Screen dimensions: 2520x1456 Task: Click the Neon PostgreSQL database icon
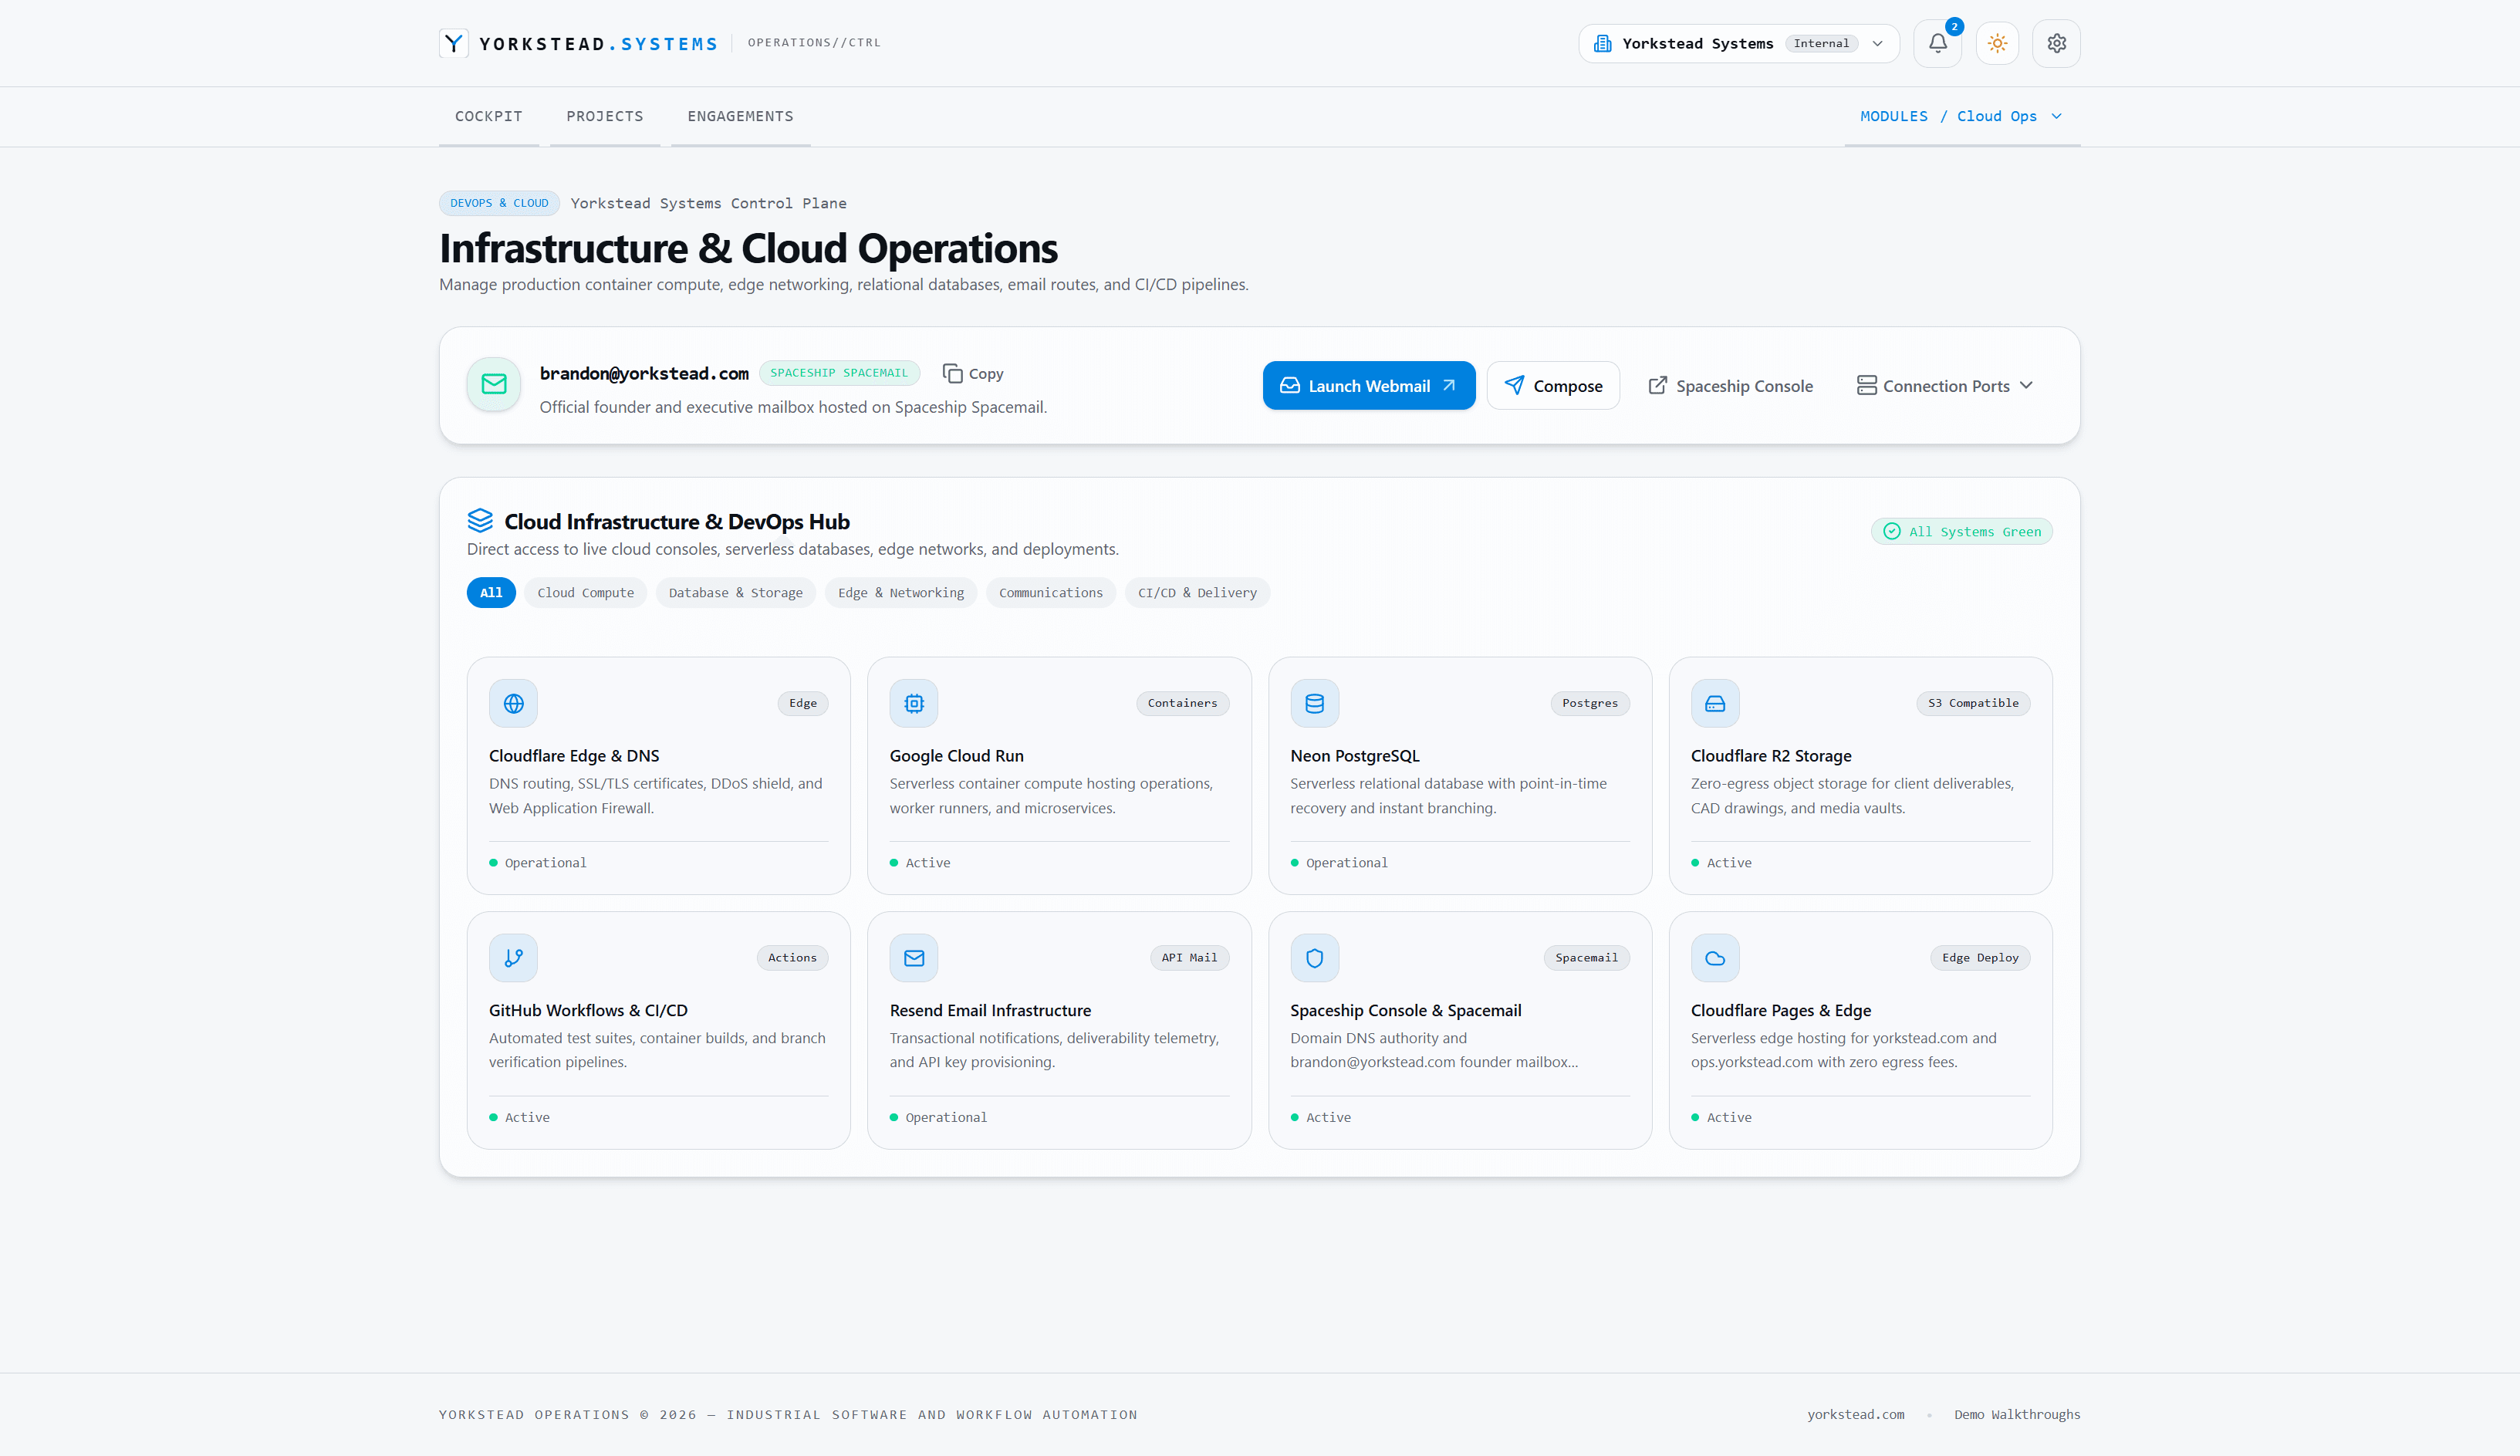(1315, 703)
